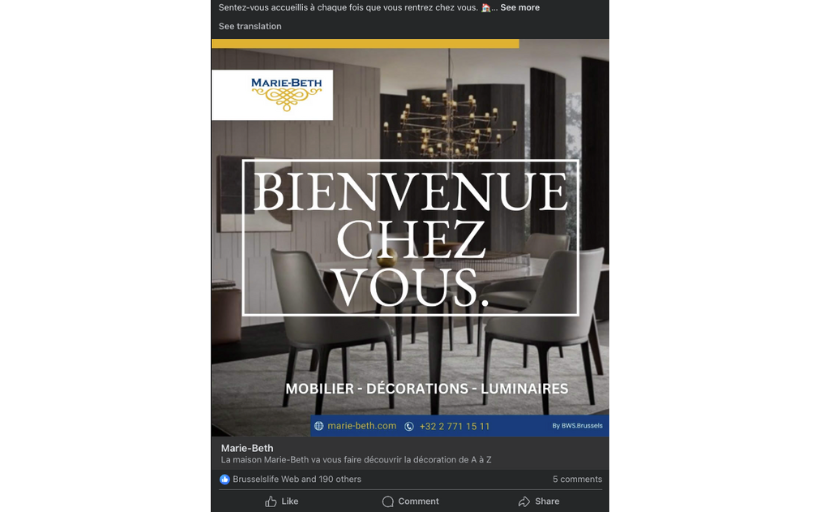Click the Comment button label
This screenshot has width=820, height=512.
[418, 501]
